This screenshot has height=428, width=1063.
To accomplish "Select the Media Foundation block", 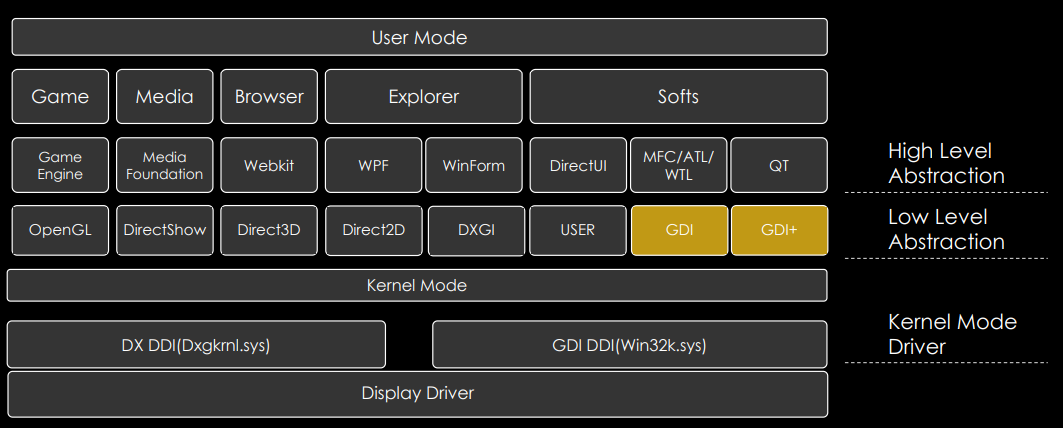I will pos(164,165).
